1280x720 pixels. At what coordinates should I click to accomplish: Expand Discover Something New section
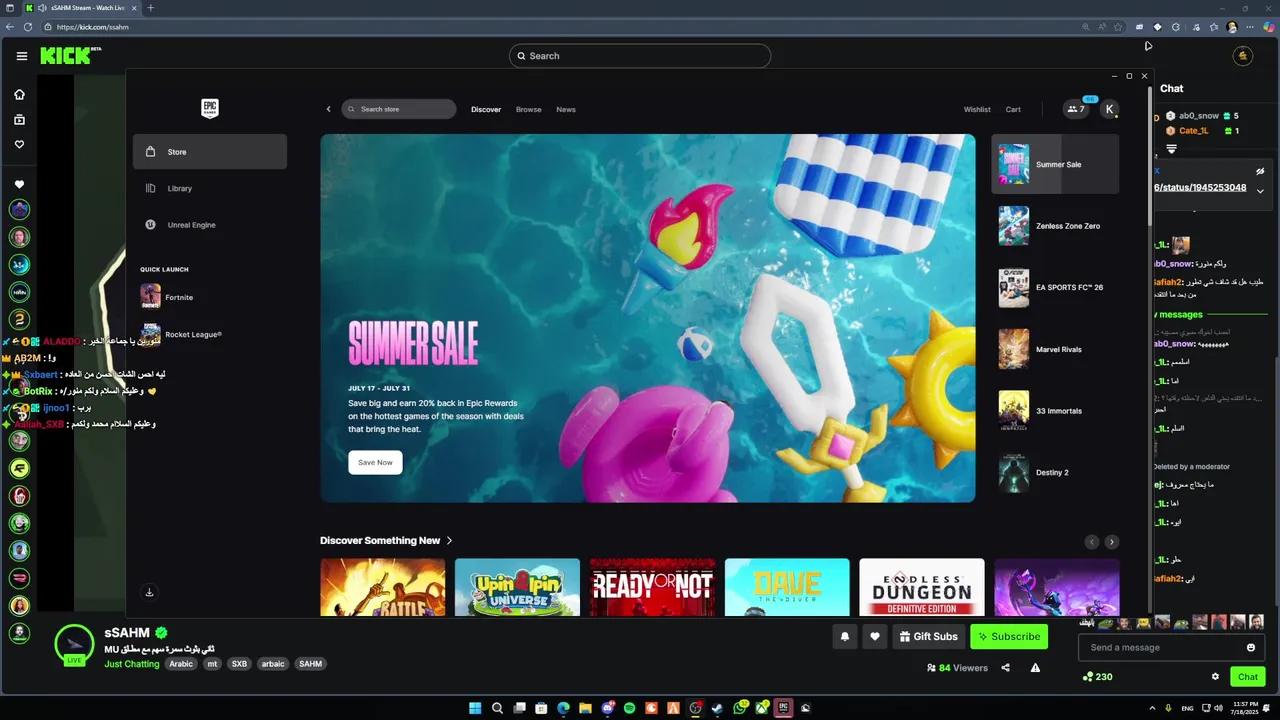pyautogui.click(x=386, y=540)
